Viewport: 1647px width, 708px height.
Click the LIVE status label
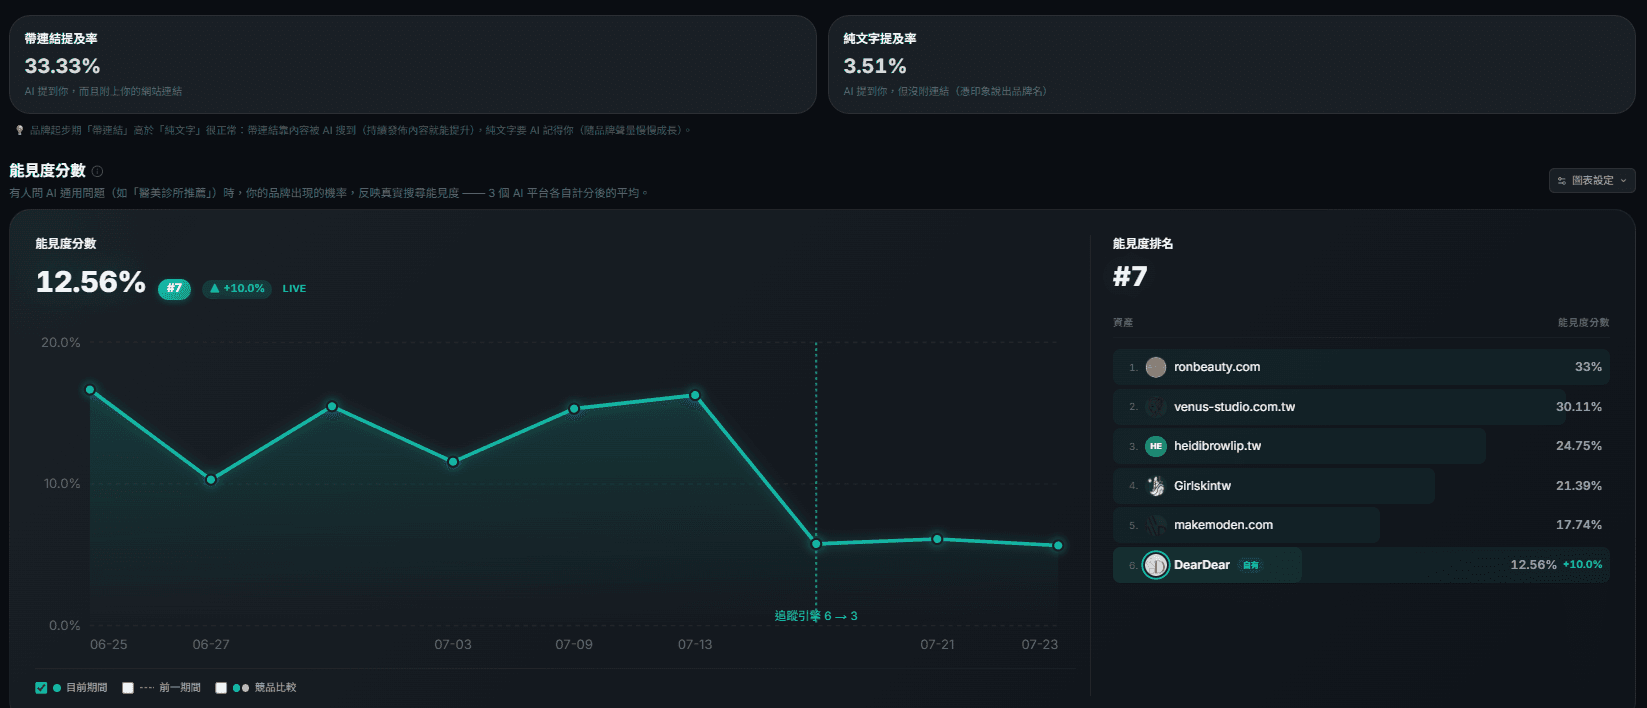click(294, 289)
